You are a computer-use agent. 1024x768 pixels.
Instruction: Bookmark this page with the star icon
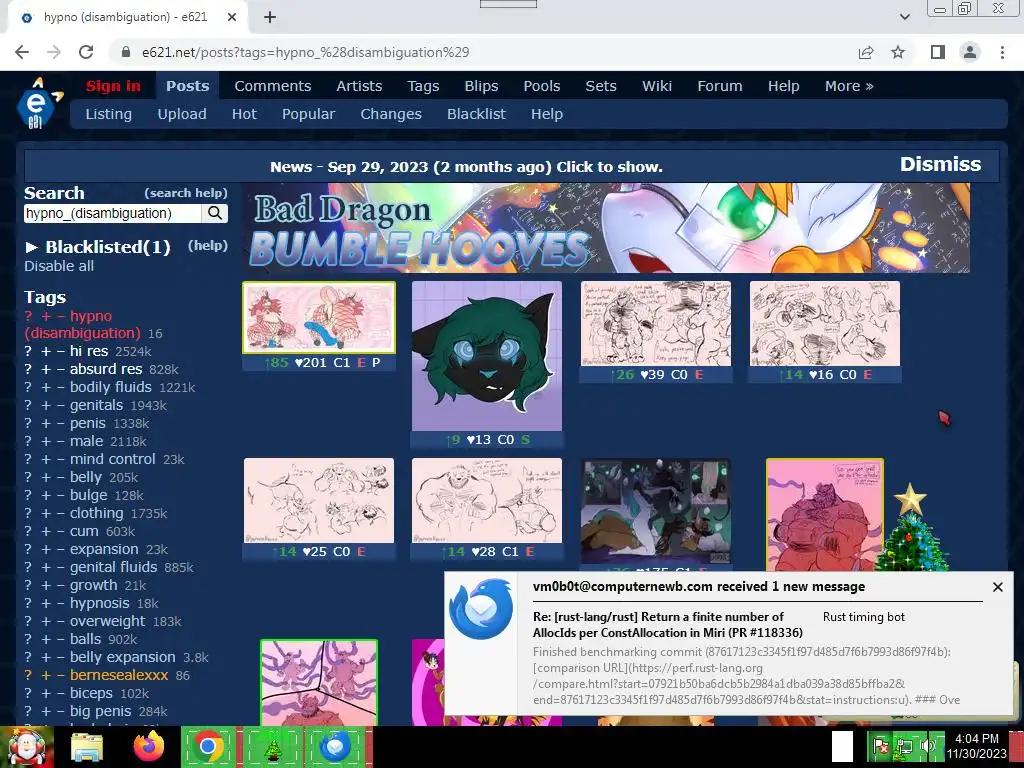coord(899,52)
